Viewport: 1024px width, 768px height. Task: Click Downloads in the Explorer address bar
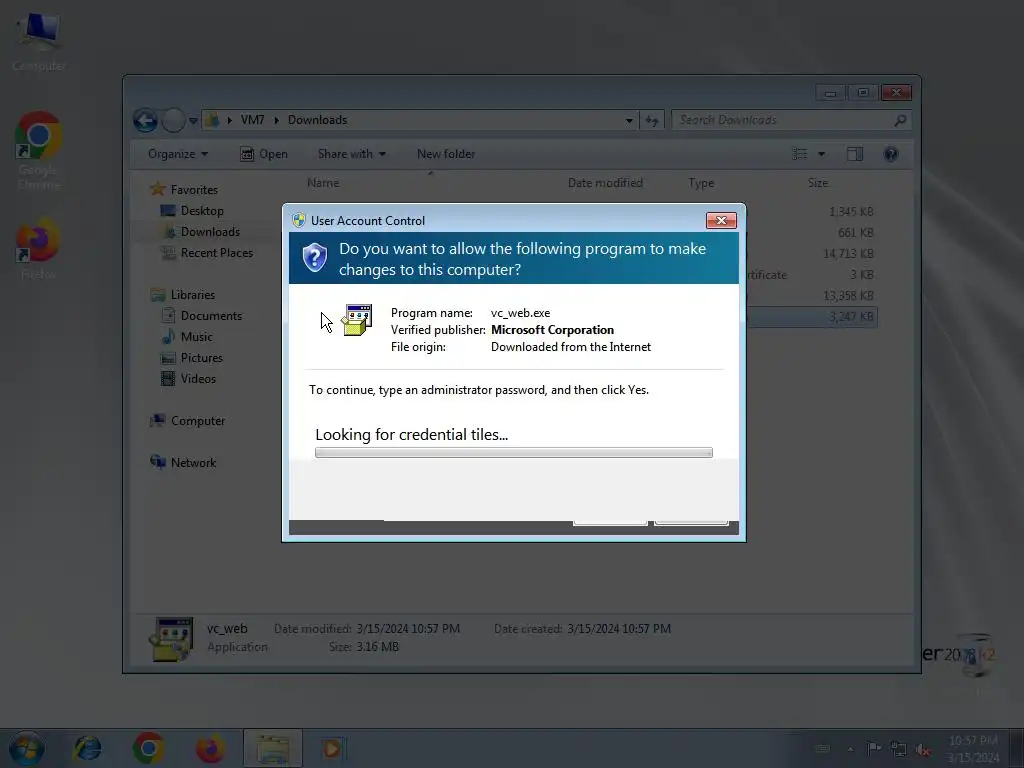[x=317, y=120]
